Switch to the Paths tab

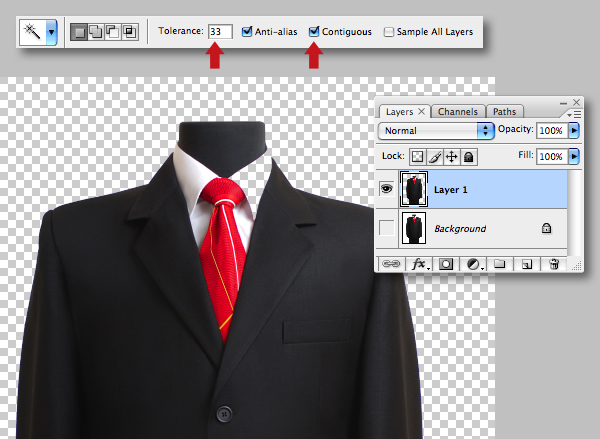point(504,112)
